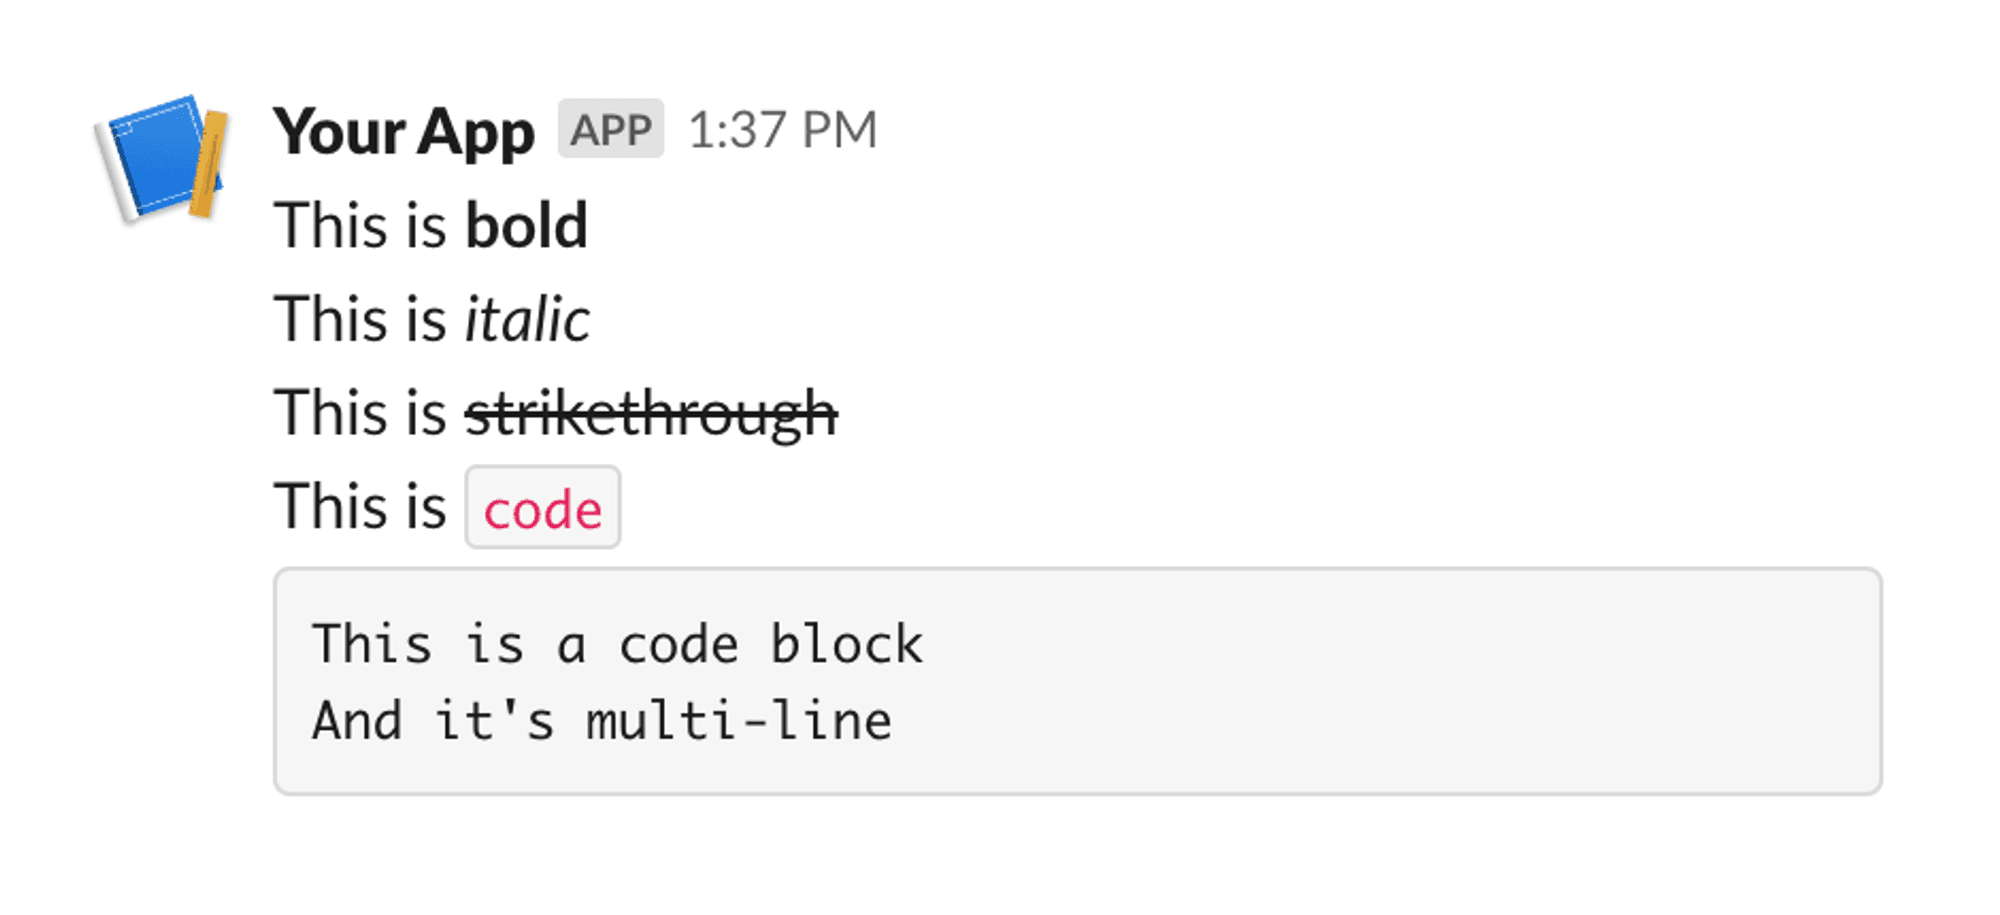The width and height of the screenshot is (2000, 915).
Task: Click the bold word in the first line
Action: [x=528, y=226]
